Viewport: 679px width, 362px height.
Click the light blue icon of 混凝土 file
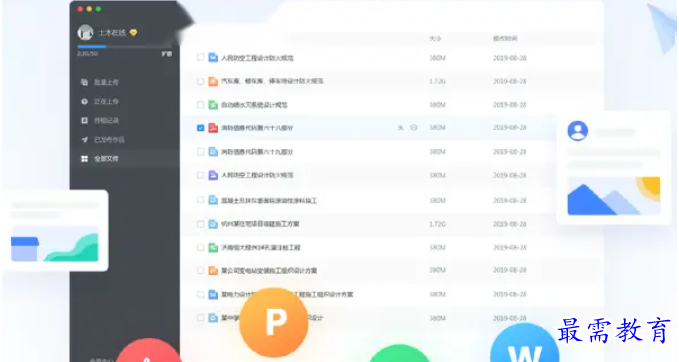[213, 200]
